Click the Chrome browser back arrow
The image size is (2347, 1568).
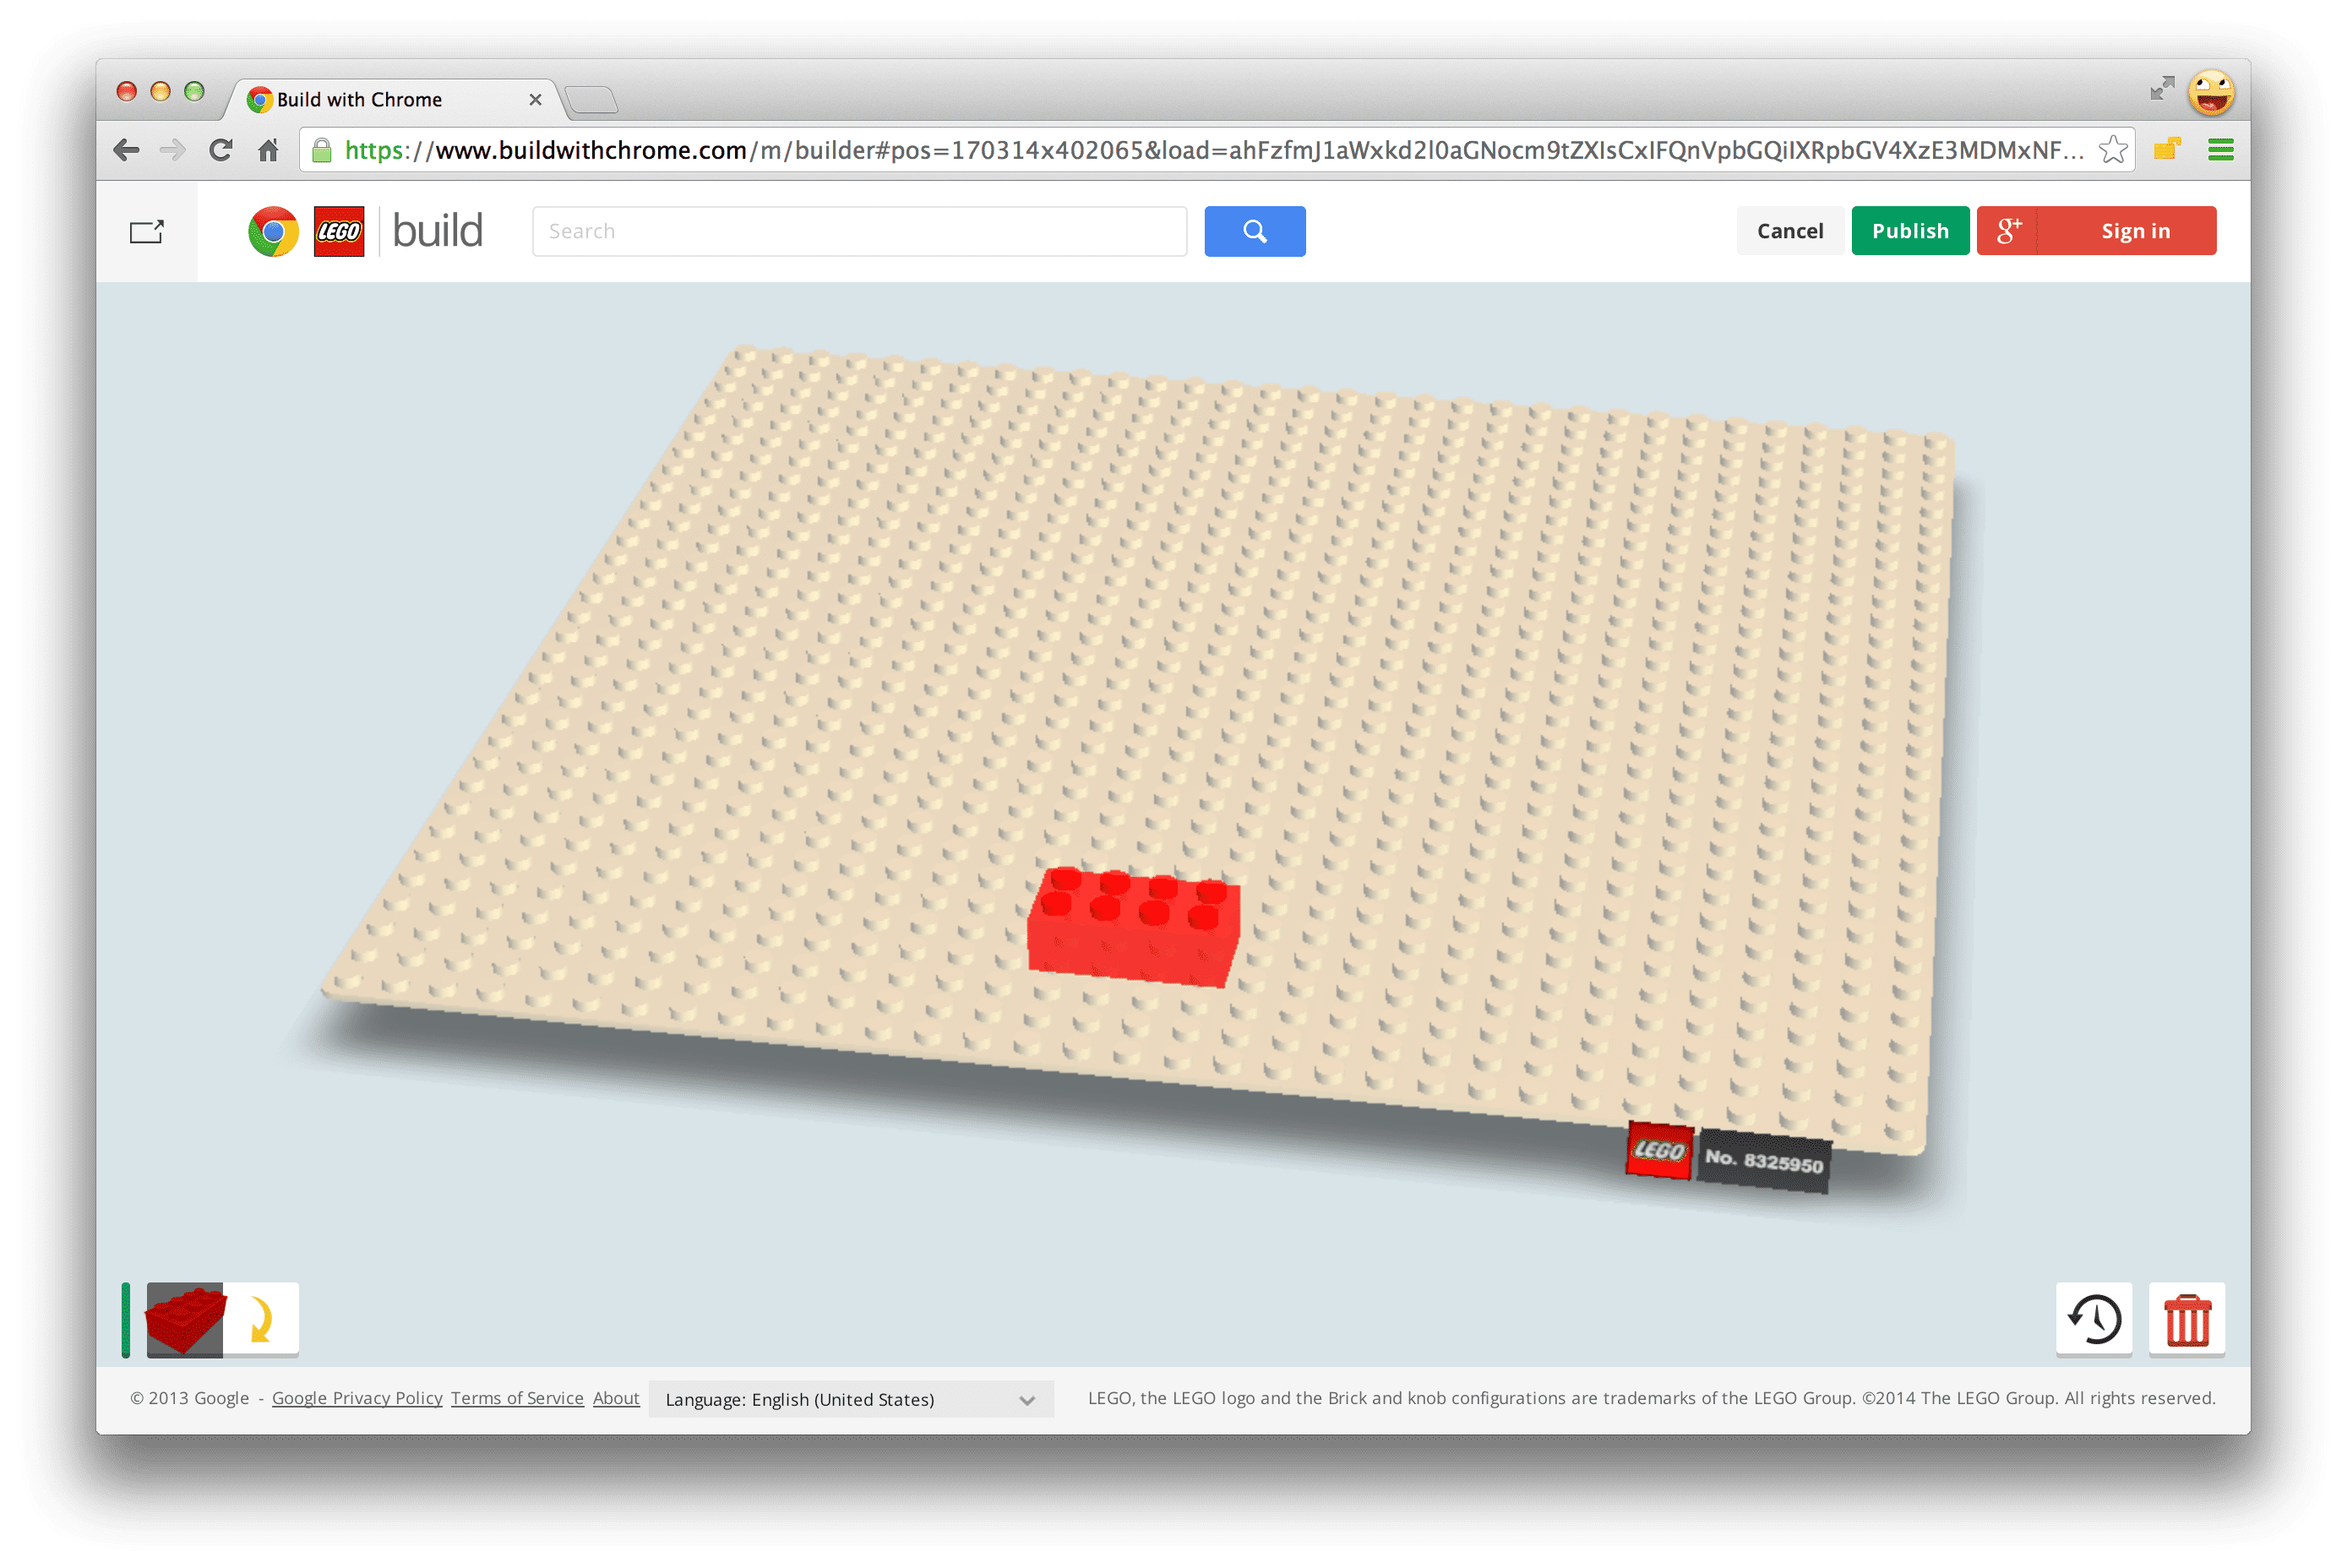point(123,152)
